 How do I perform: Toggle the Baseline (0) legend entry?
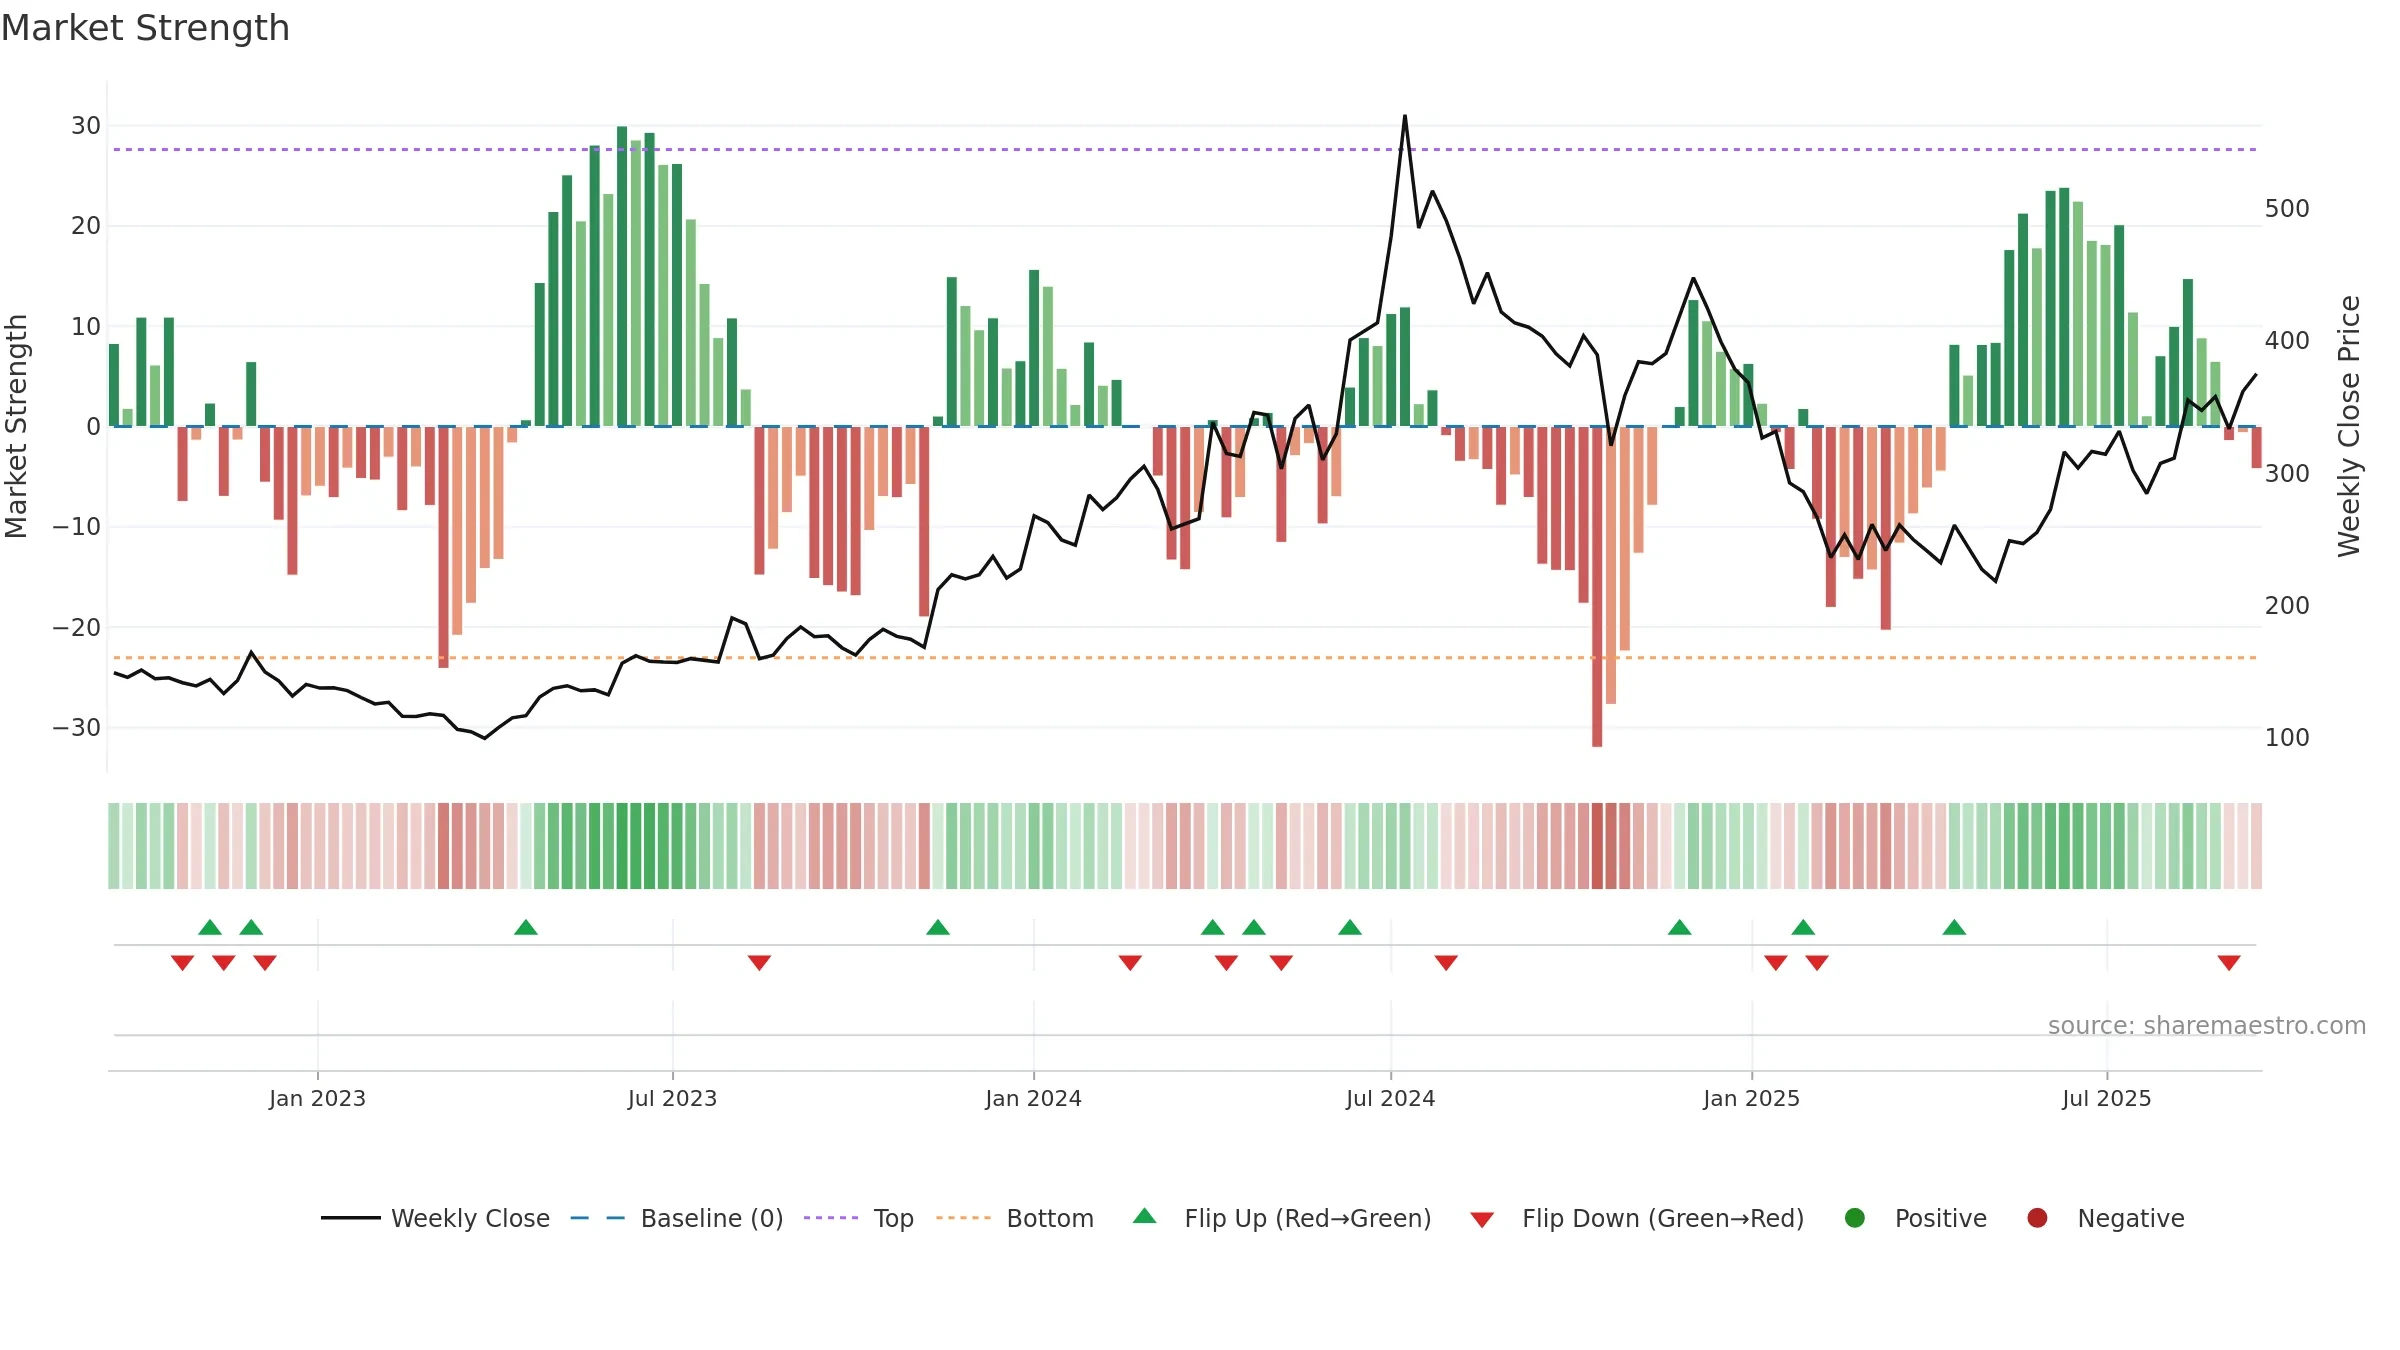[x=677, y=1218]
